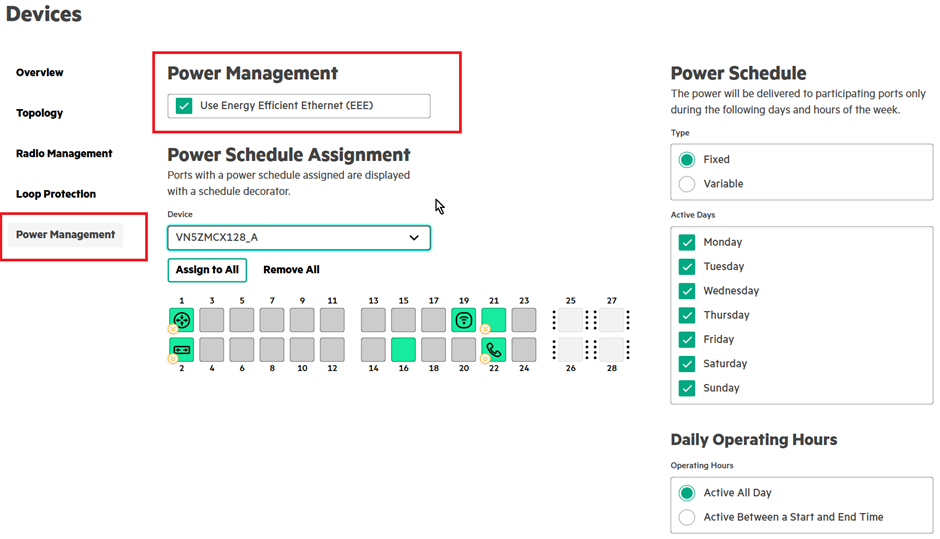Select the Variable schedule type
The width and height of the screenshot is (940, 539).
tap(687, 184)
